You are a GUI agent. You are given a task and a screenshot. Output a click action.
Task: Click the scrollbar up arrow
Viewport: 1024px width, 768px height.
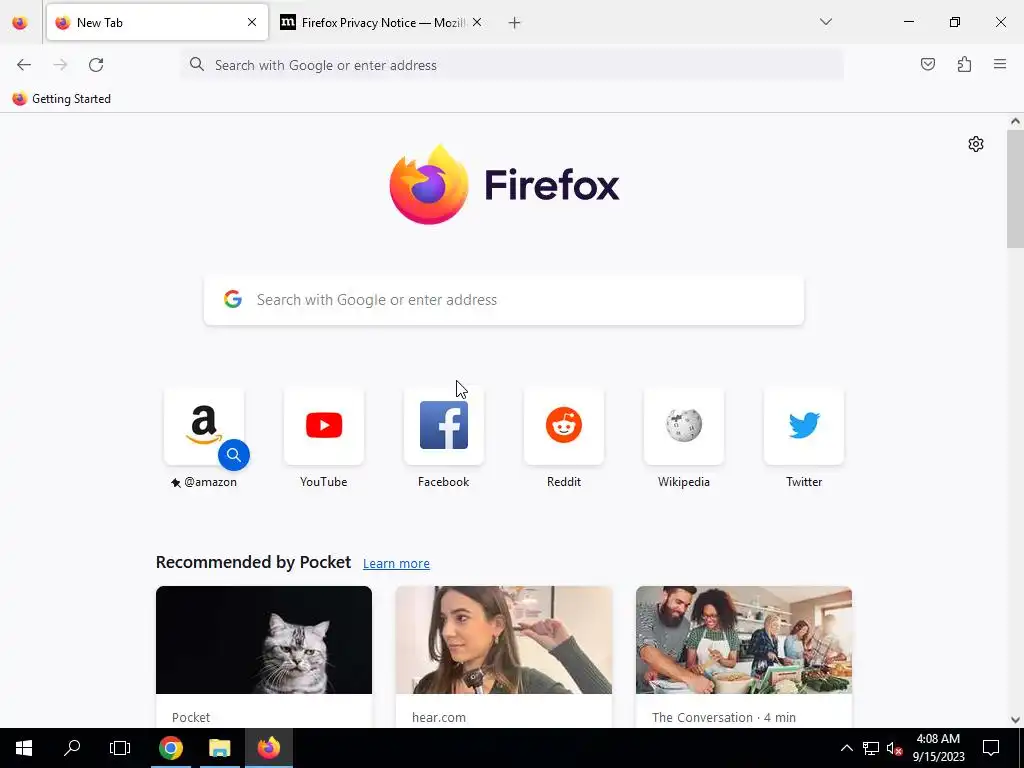click(1015, 121)
